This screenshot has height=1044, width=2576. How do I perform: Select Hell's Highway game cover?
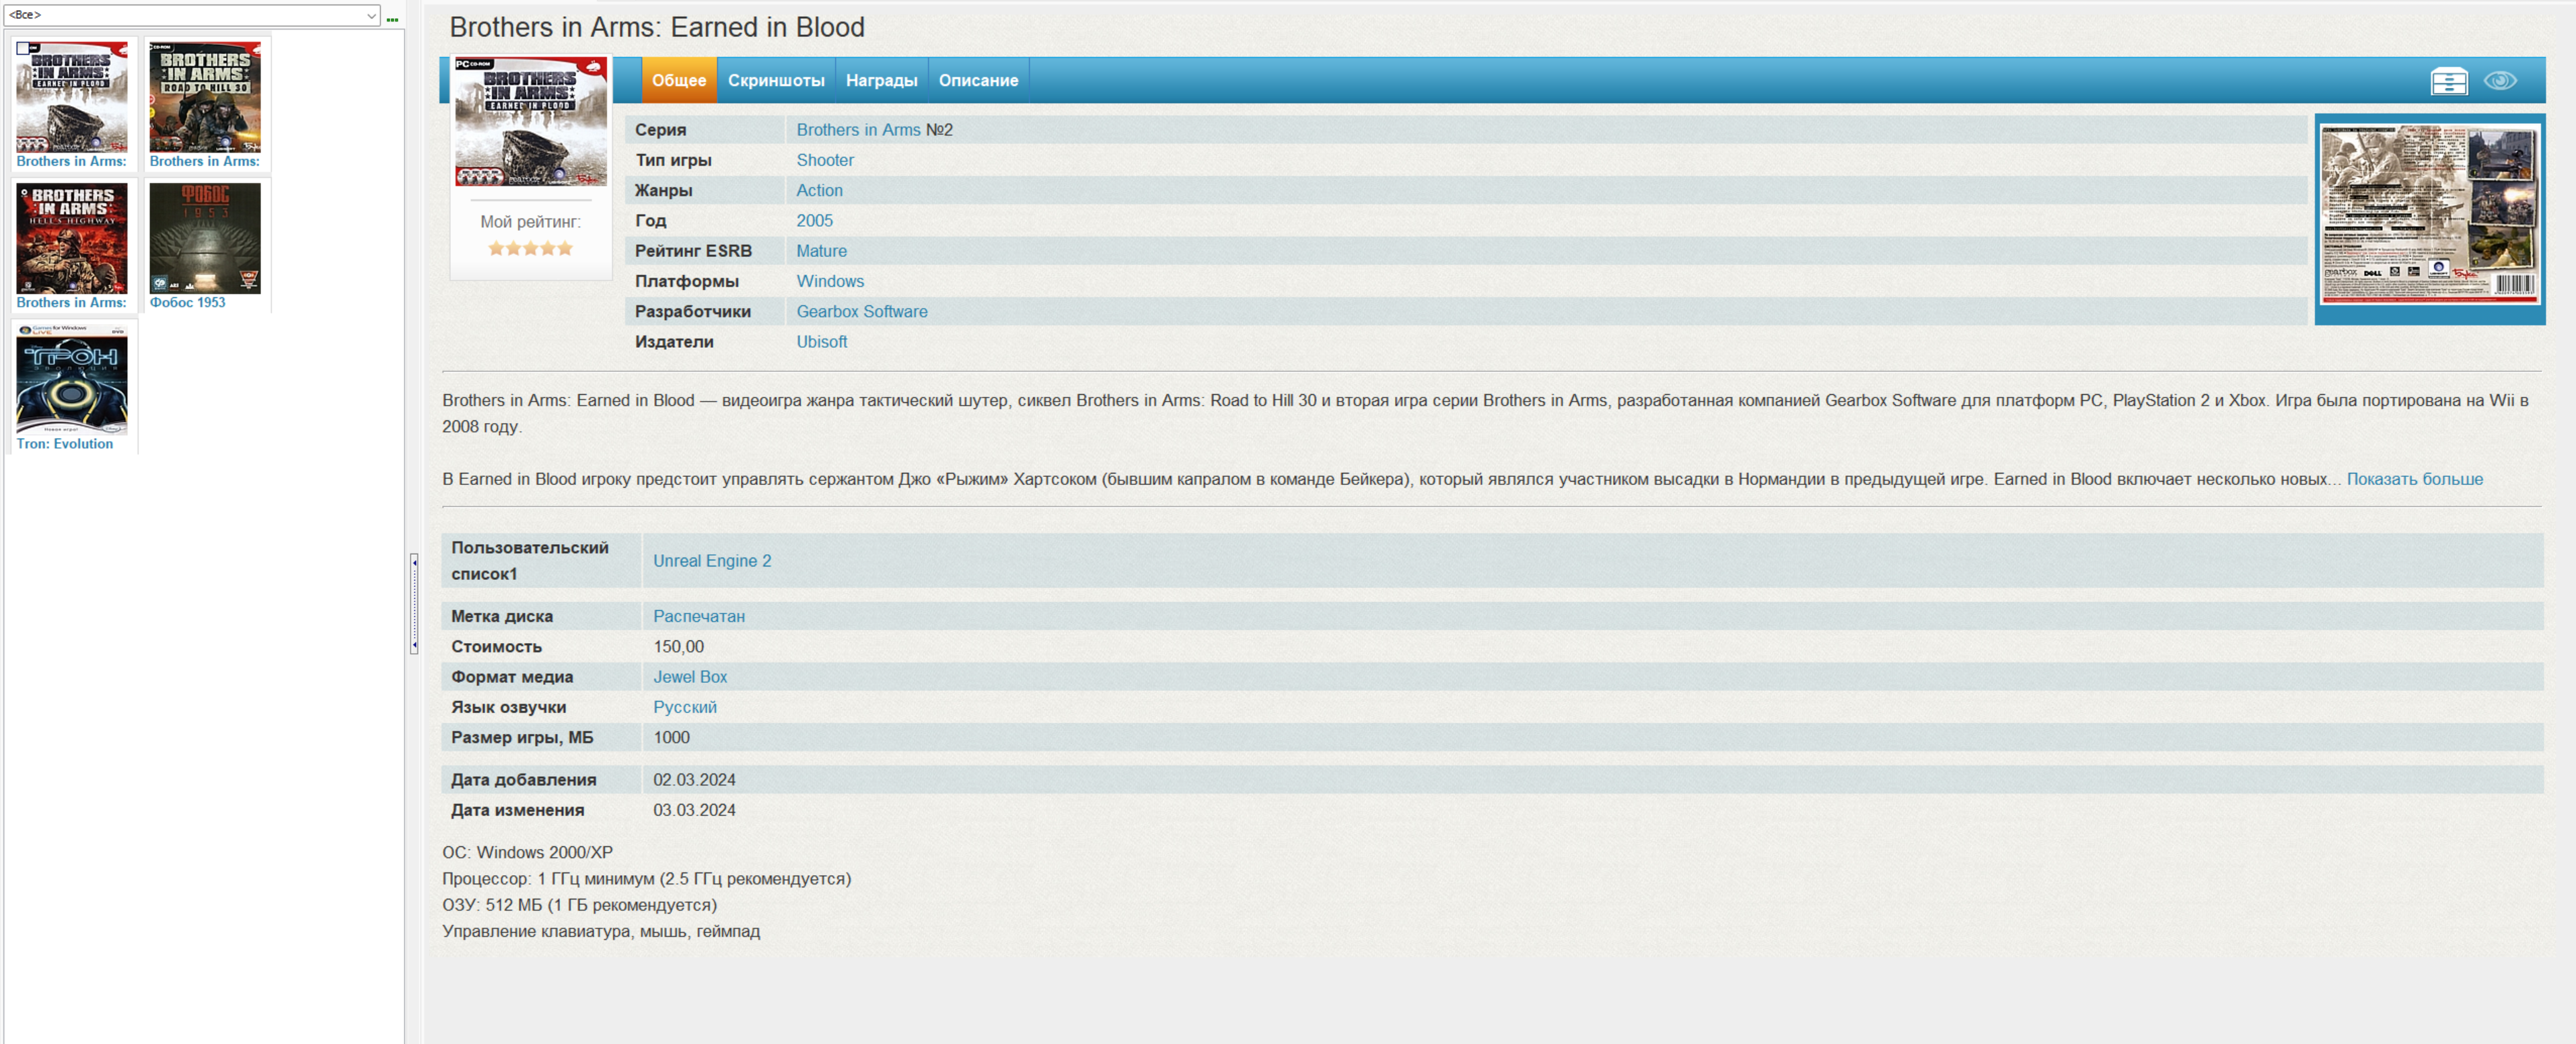(x=72, y=238)
